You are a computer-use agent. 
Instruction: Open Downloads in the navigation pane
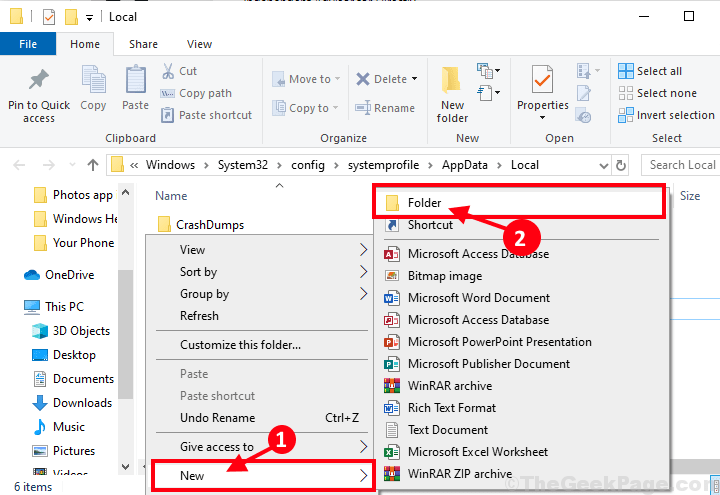[x=72, y=403]
